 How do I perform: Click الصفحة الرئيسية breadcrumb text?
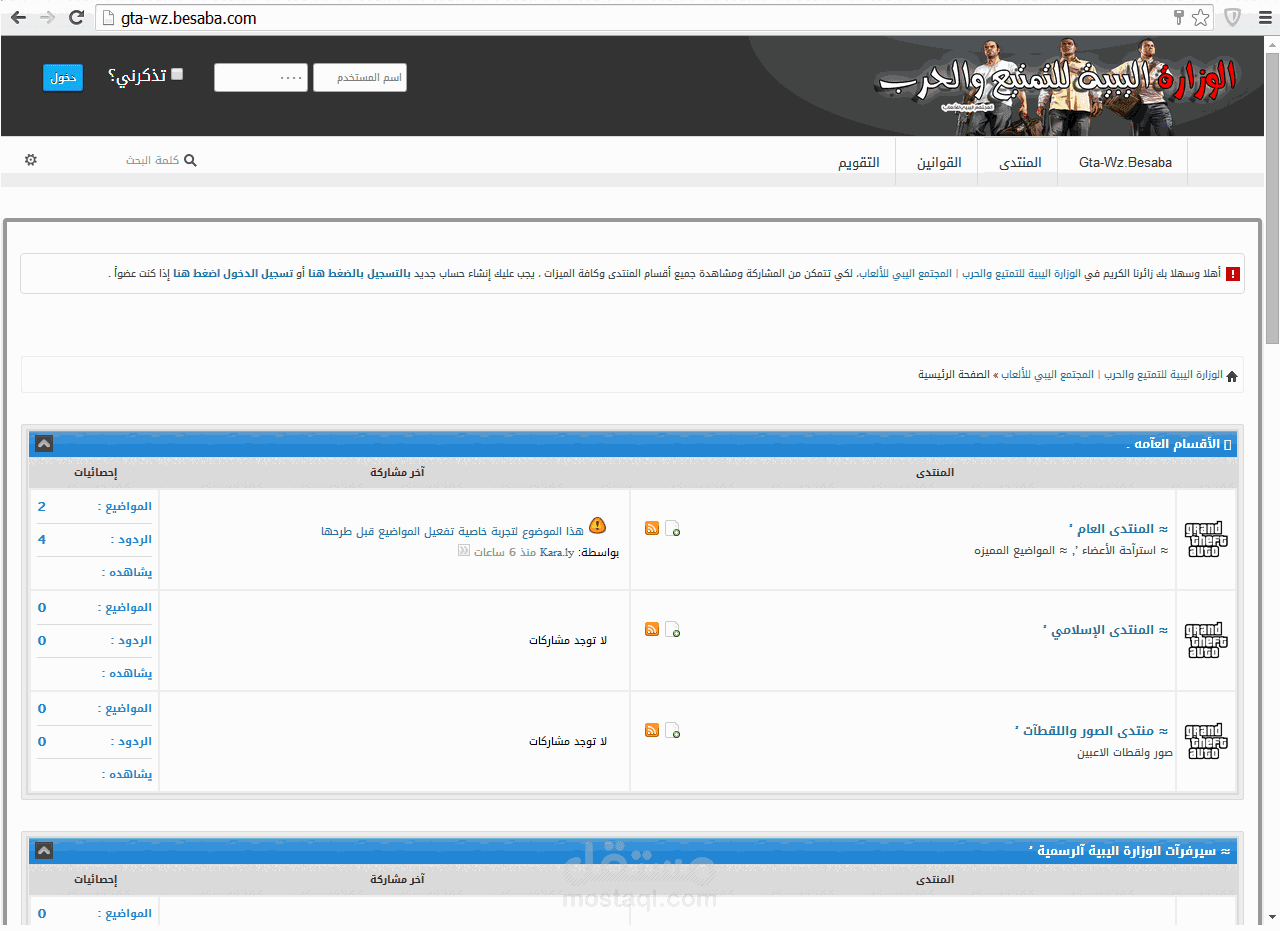tap(954, 375)
